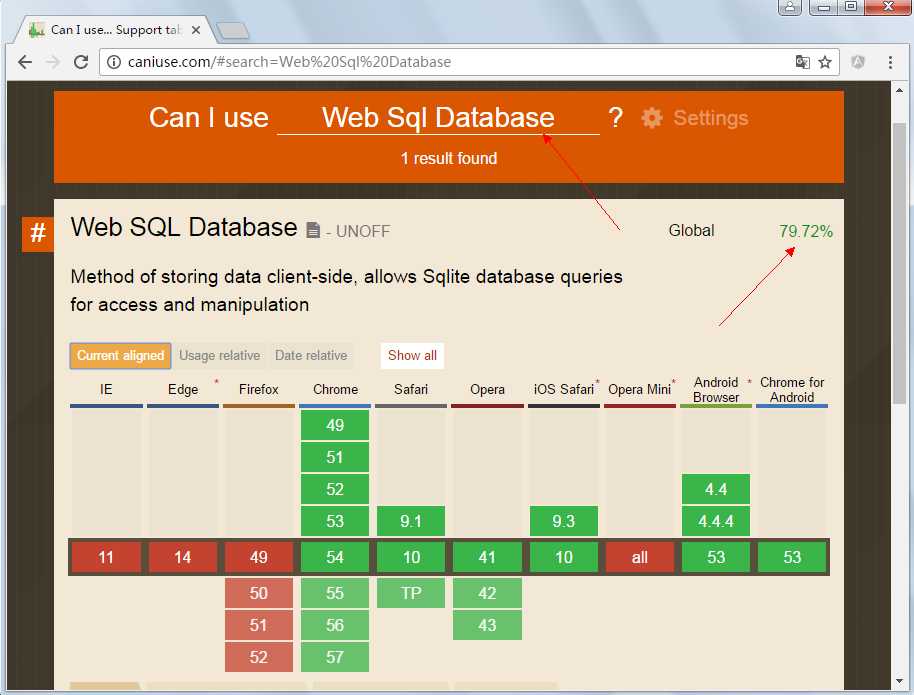Click the IE 11 unsupported cell

point(106,557)
